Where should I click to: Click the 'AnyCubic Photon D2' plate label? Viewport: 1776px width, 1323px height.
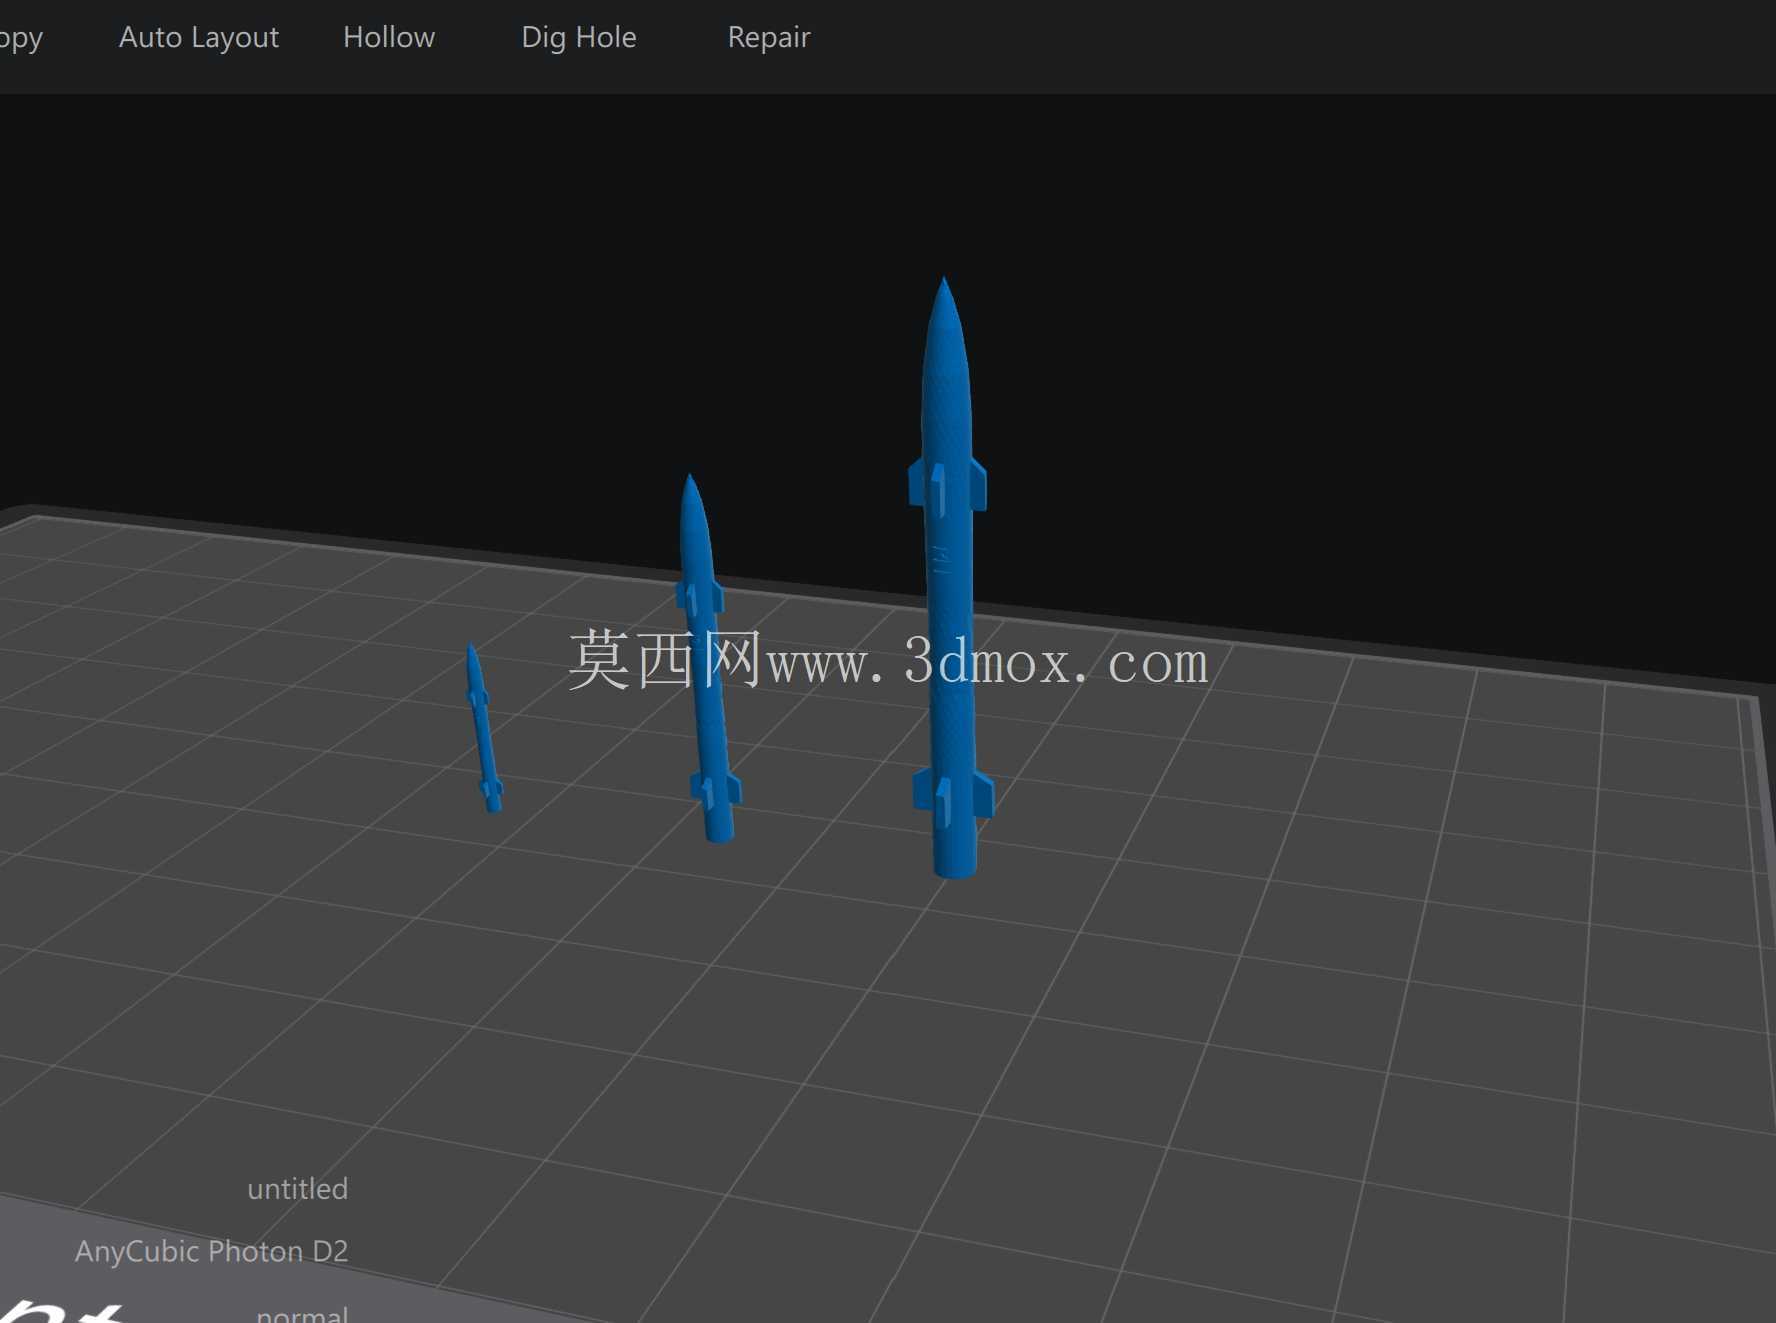pos(212,1251)
